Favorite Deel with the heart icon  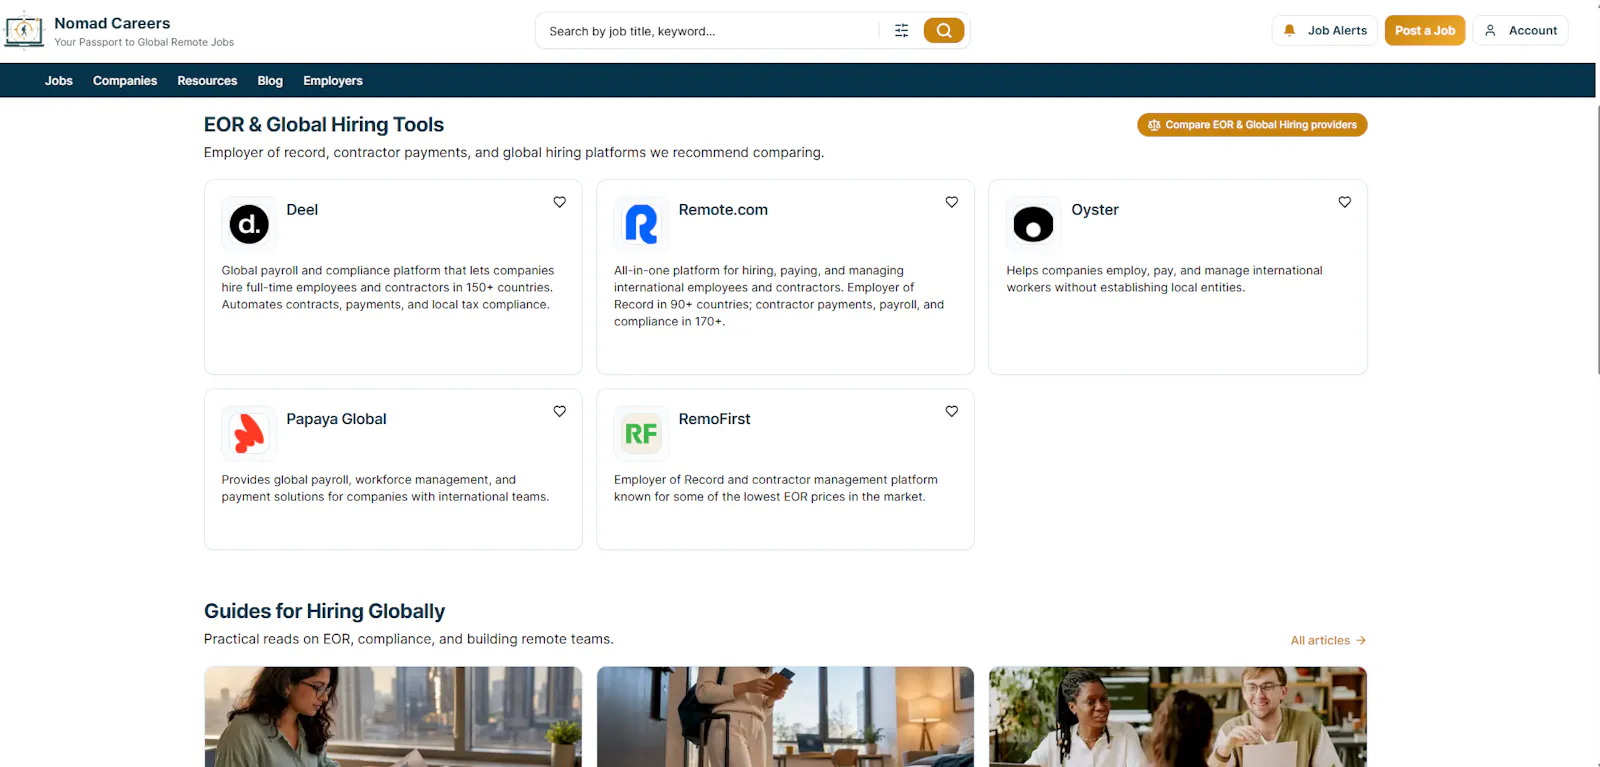coord(560,202)
